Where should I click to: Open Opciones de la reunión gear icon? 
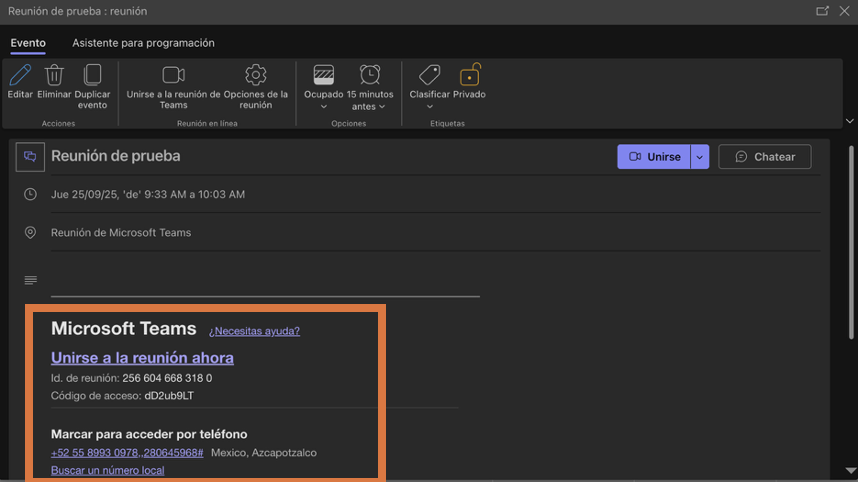(256, 75)
